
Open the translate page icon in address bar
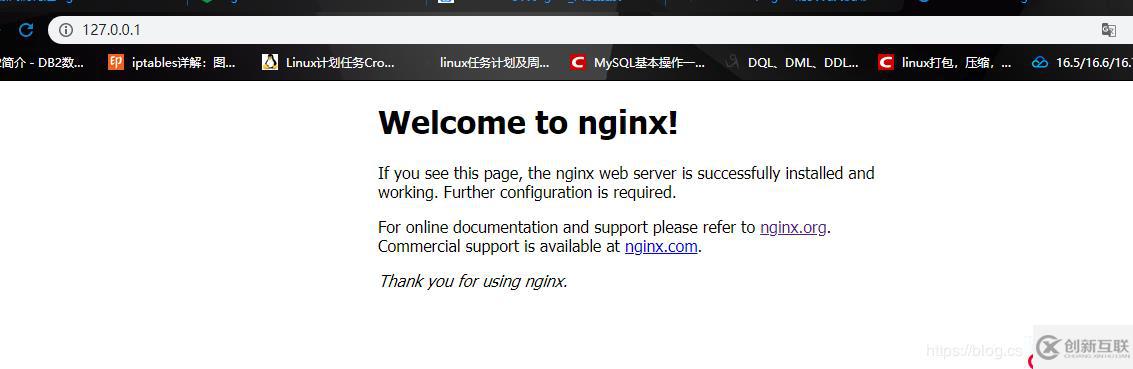[x=1108, y=30]
